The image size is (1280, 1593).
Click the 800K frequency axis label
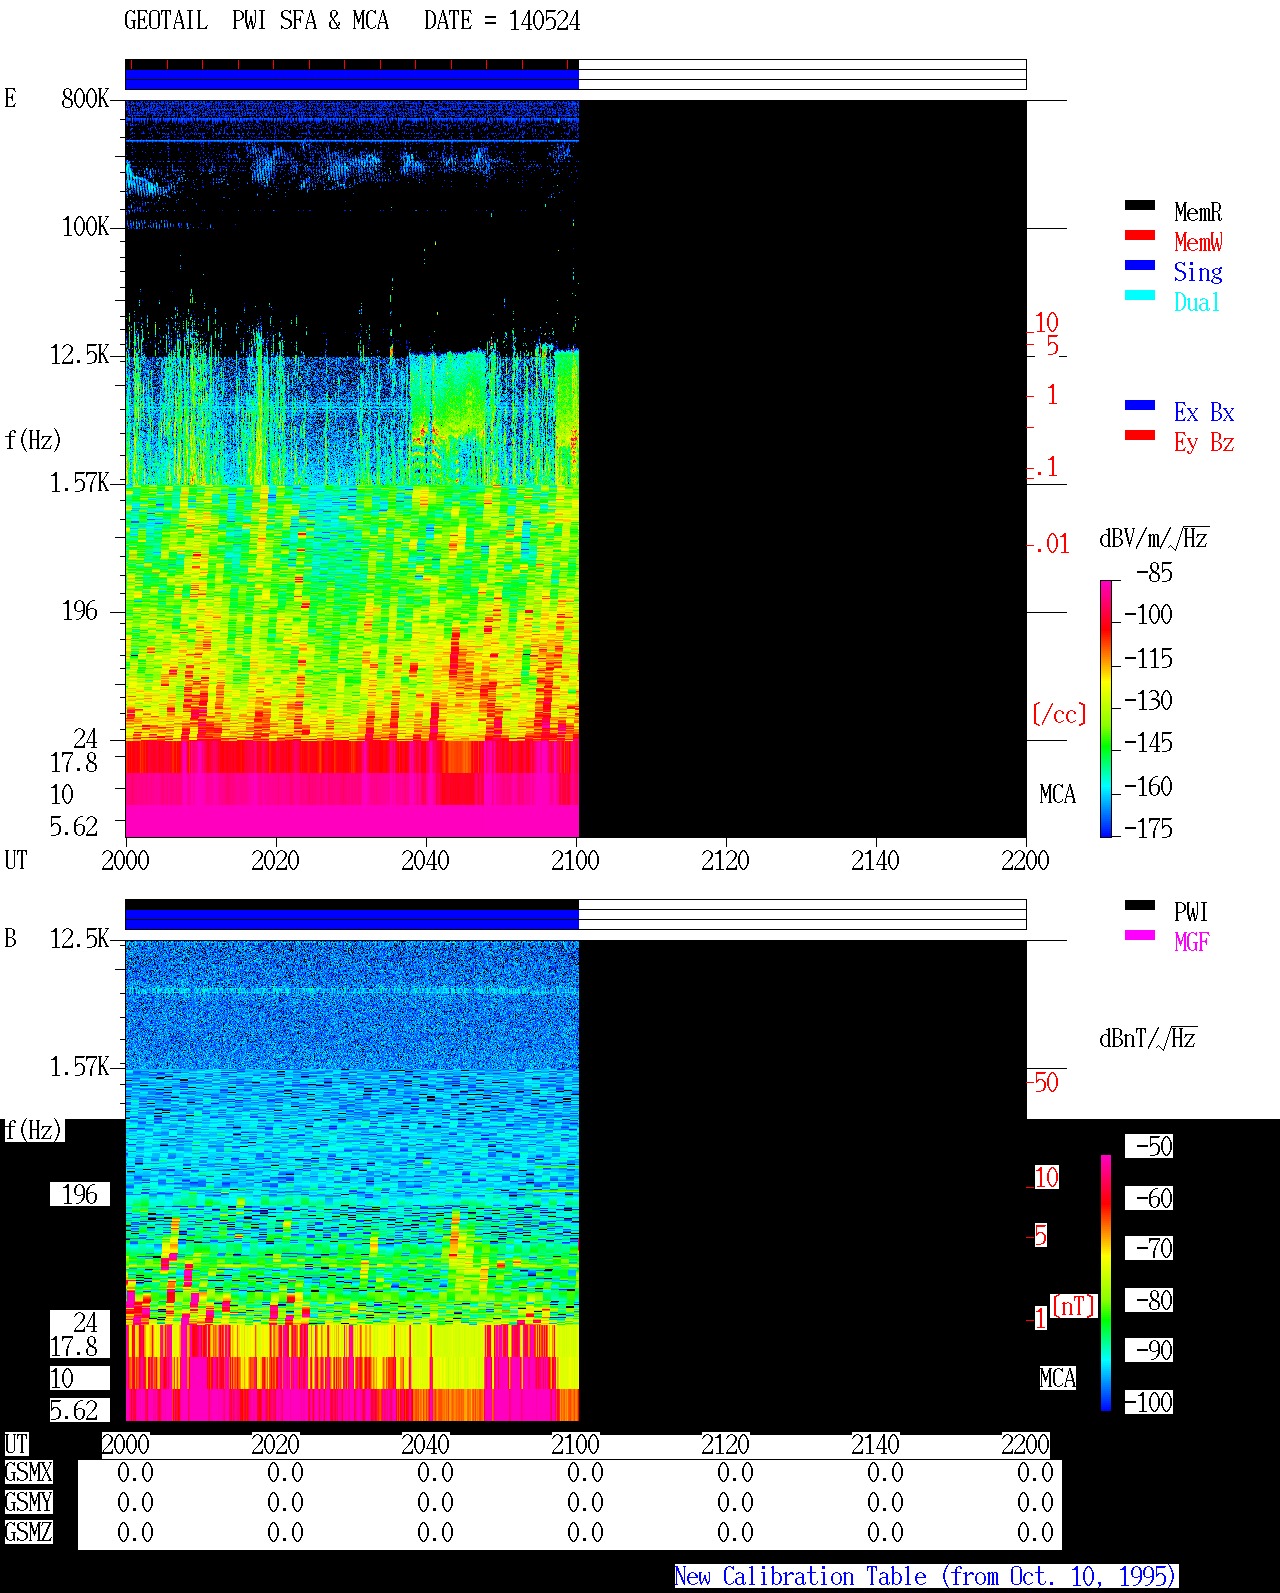[85, 98]
